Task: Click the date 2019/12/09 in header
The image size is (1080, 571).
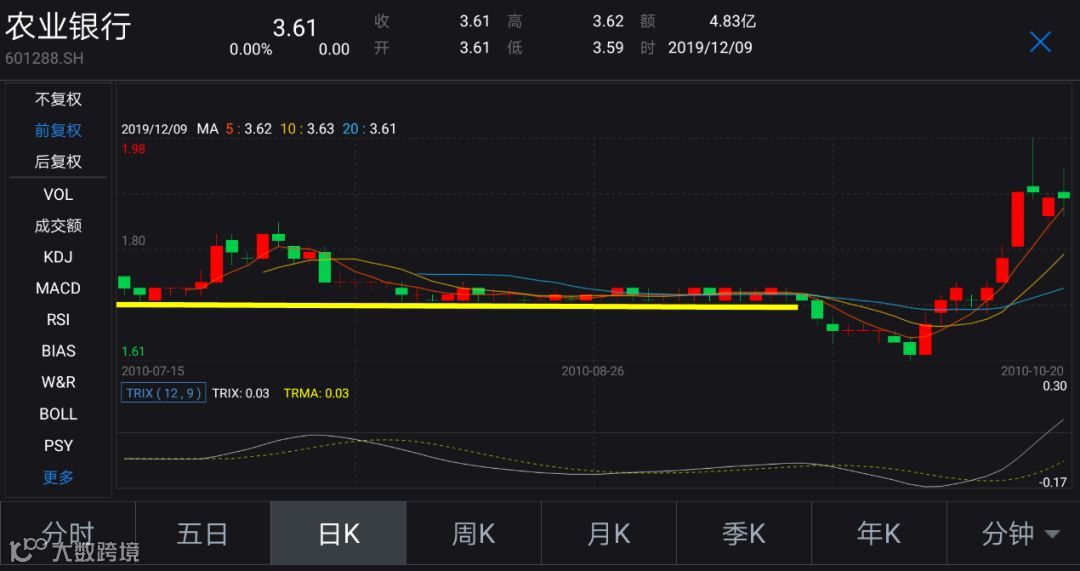Action: [x=710, y=48]
